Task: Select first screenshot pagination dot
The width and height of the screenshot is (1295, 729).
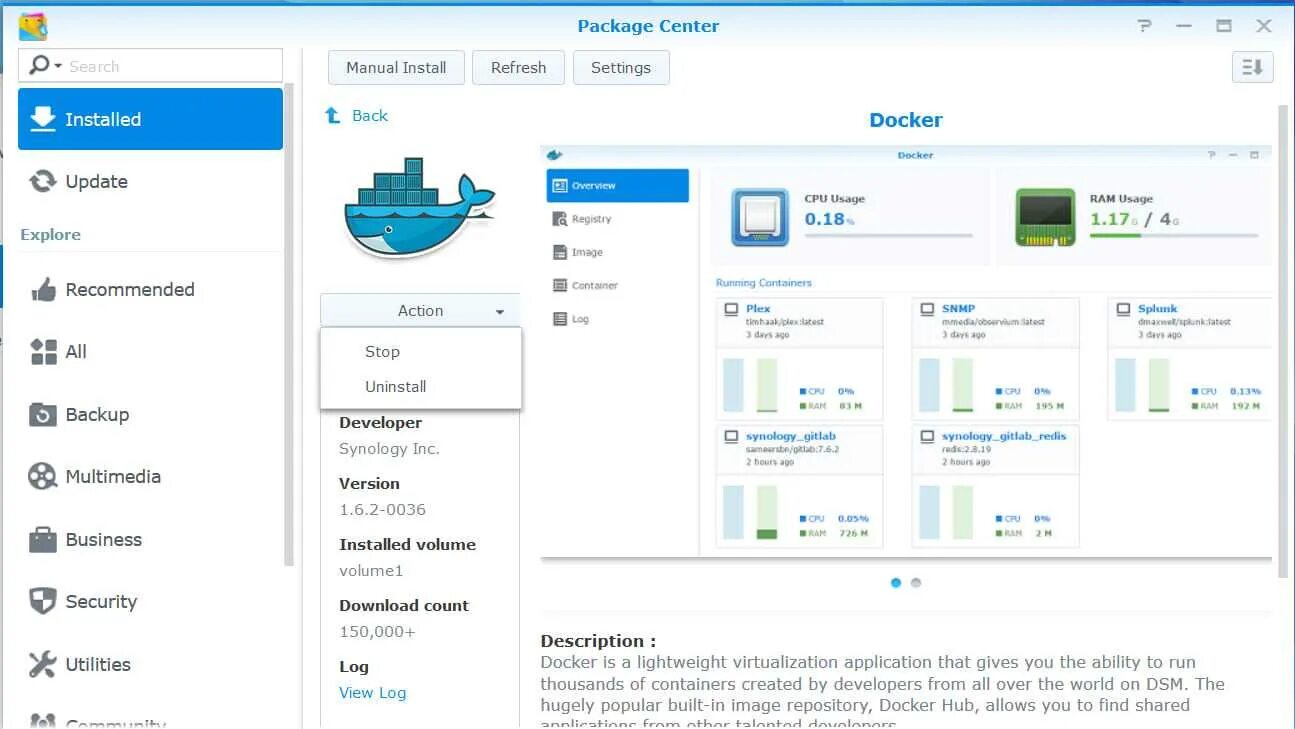Action: coord(896,582)
